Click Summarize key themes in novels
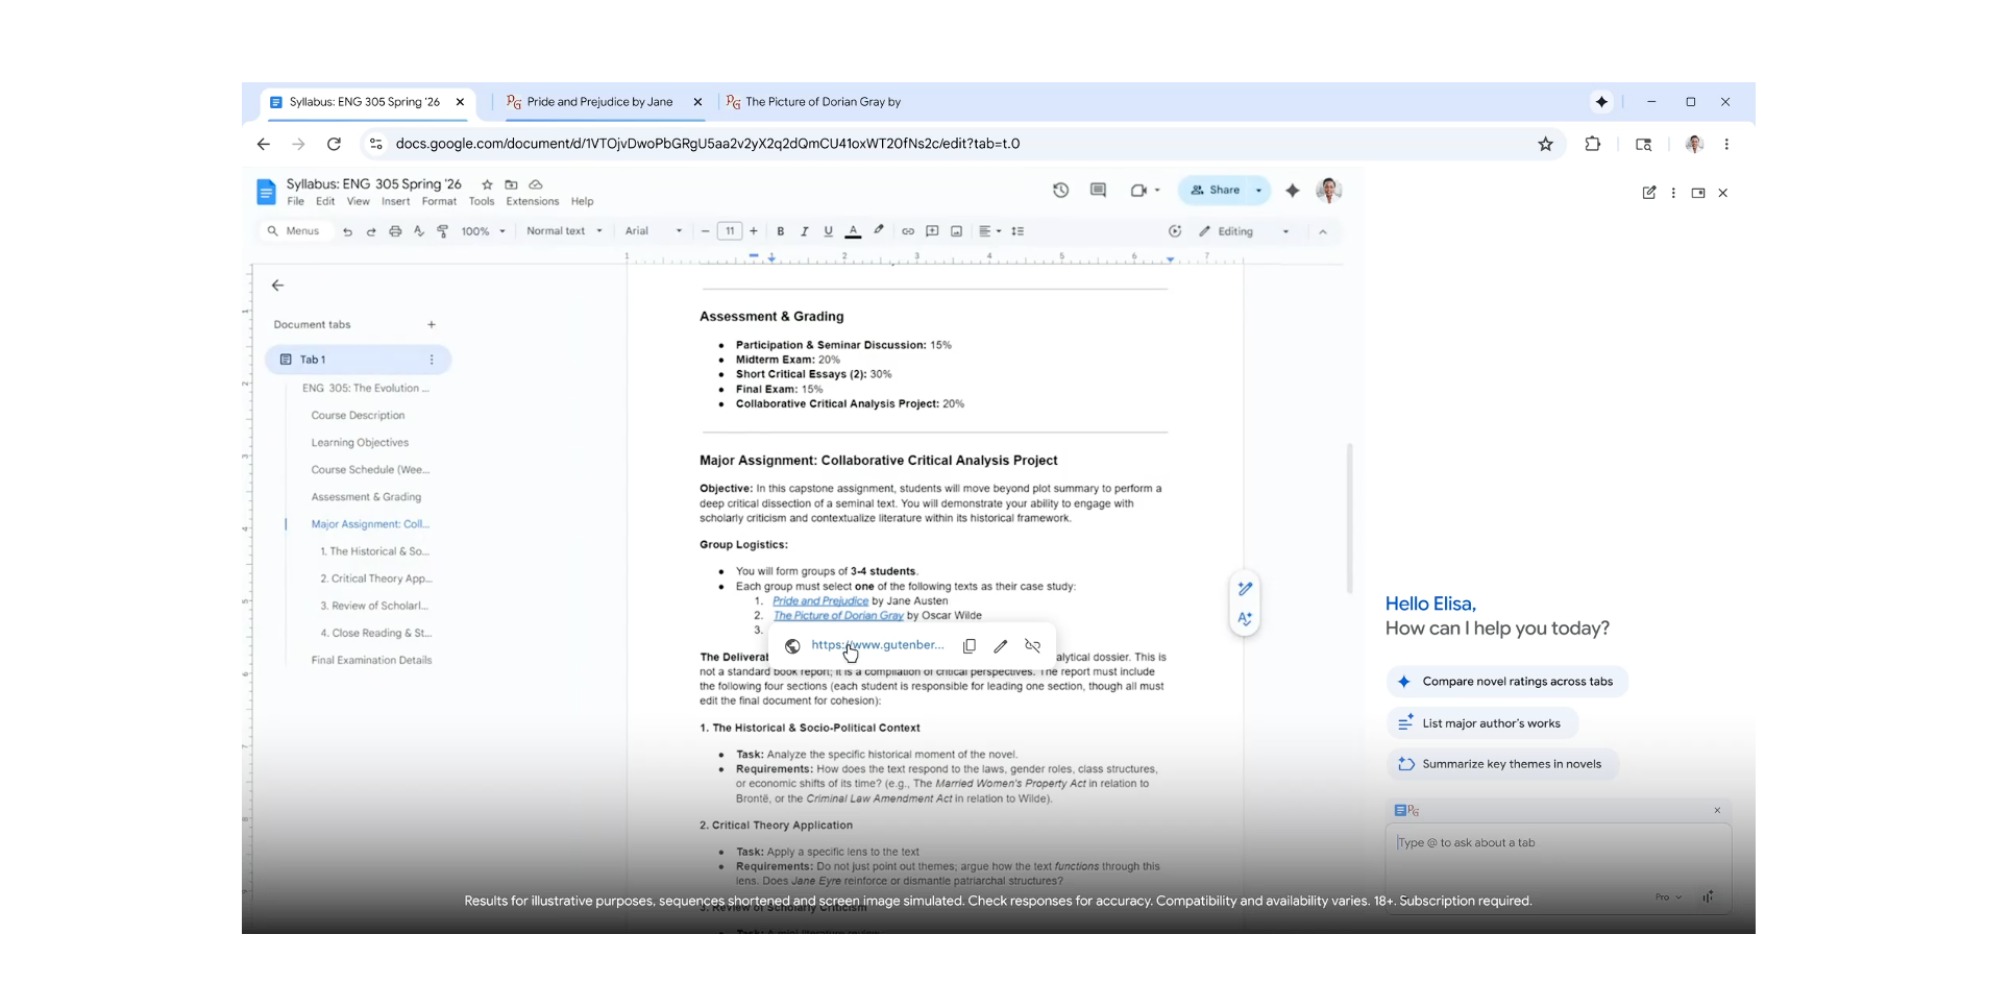 tap(1502, 764)
